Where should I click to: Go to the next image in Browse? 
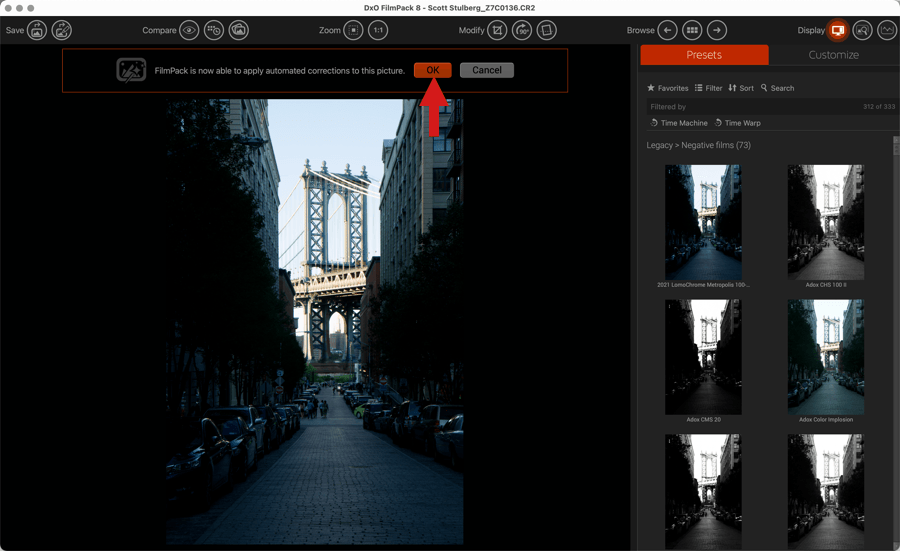[717, 31]
